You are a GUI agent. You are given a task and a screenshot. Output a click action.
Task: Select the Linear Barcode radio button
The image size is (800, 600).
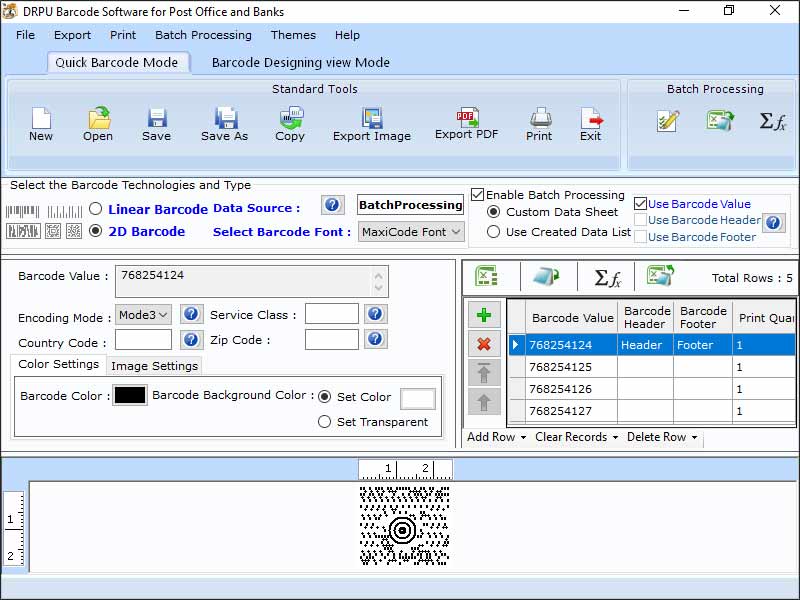[96, 209]
